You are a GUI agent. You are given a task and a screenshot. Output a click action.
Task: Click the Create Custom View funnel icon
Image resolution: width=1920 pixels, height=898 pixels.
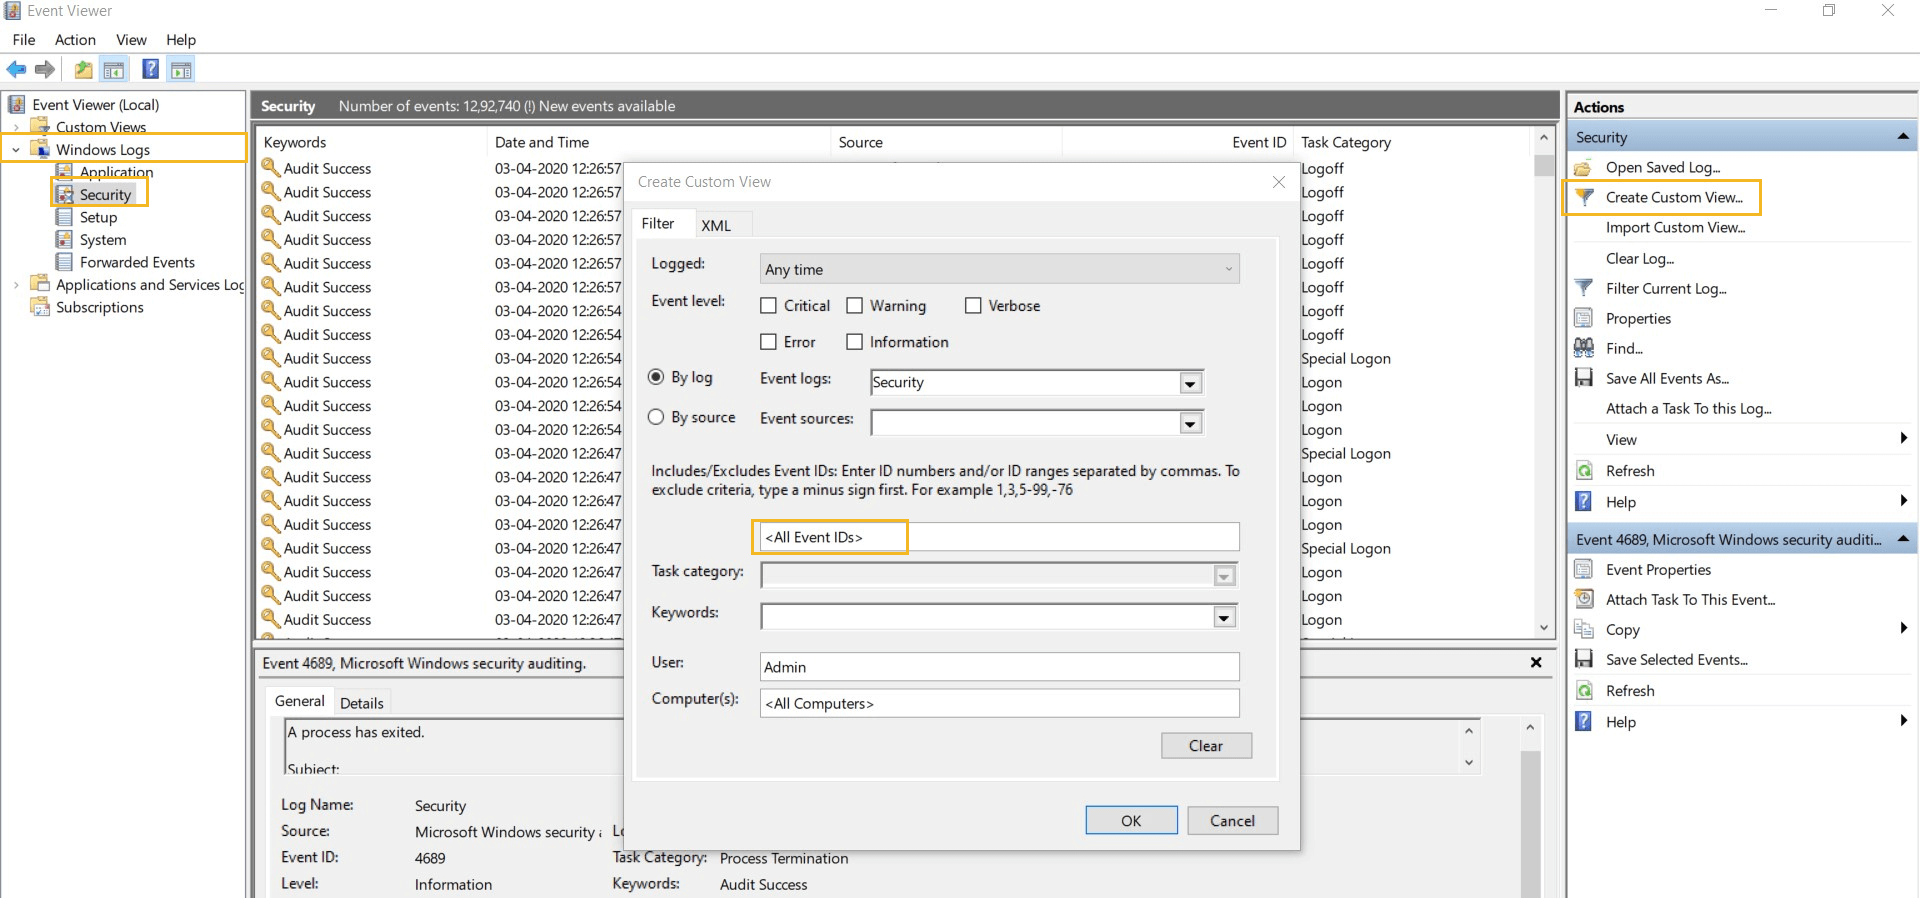click(1584, 197)
